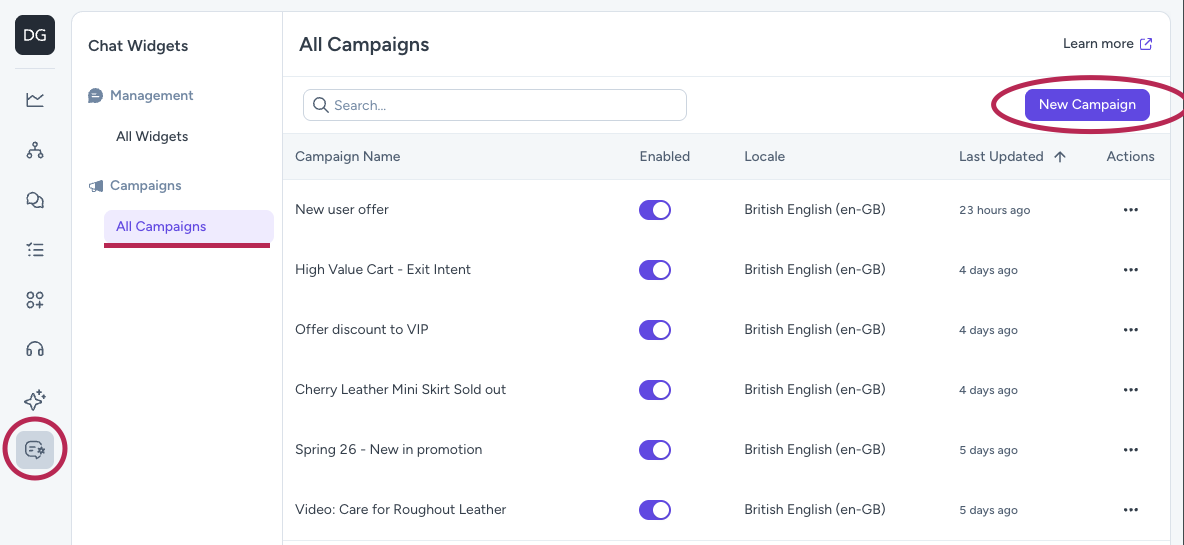1184x545 pixels.
Task: Disable the New user offer campaign toggle
Action: click(x=655, y=210)
